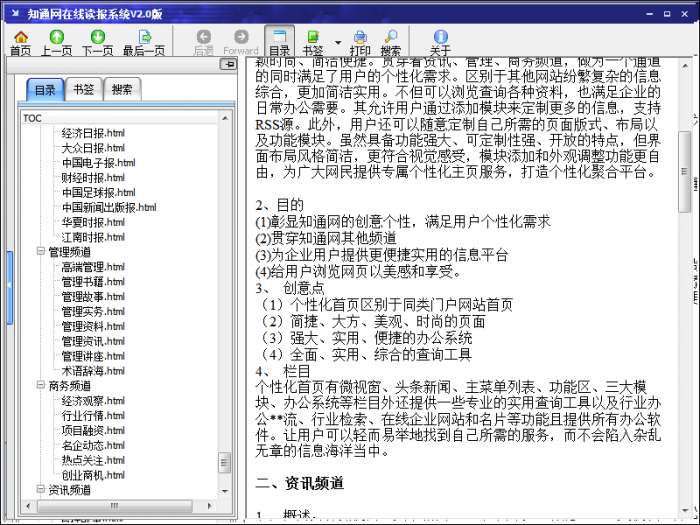Click the 下一页 next page icon
The height and width of the screenshot is (525, 700).
pyautogui.click(x=97, y=37)
